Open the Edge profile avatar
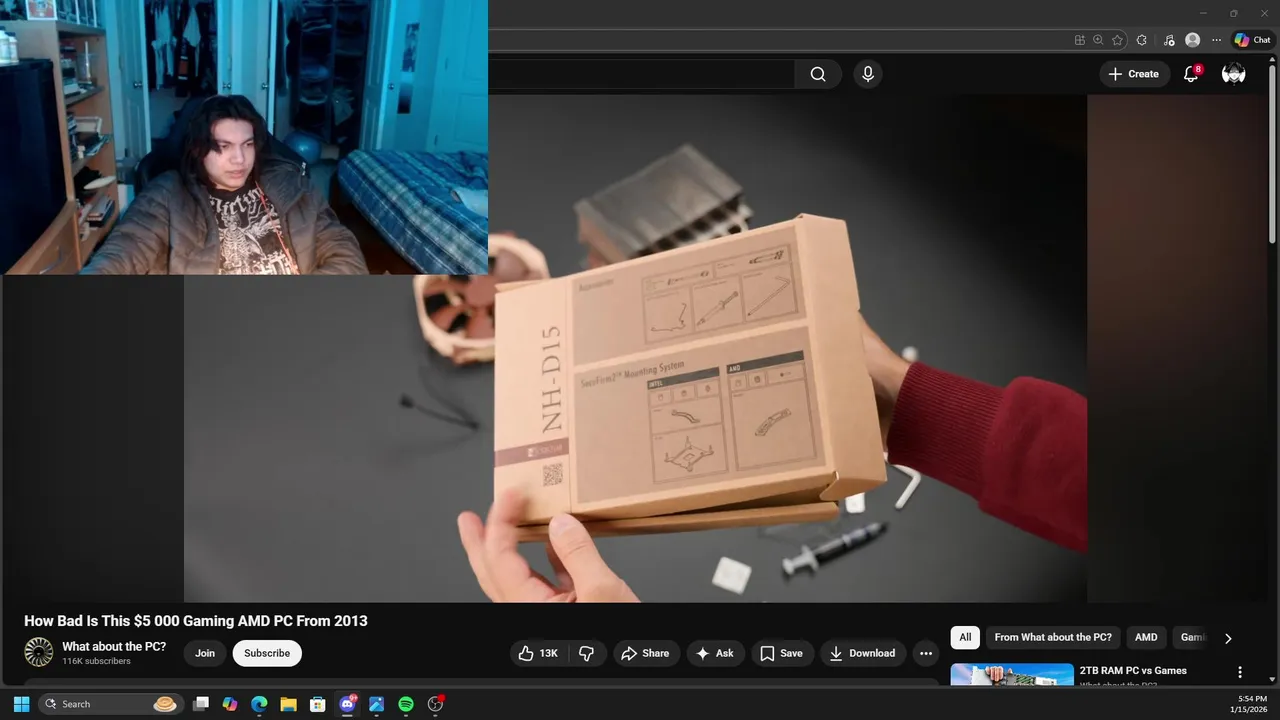Screen dimensions: 1280x720 pos(1192,40)
